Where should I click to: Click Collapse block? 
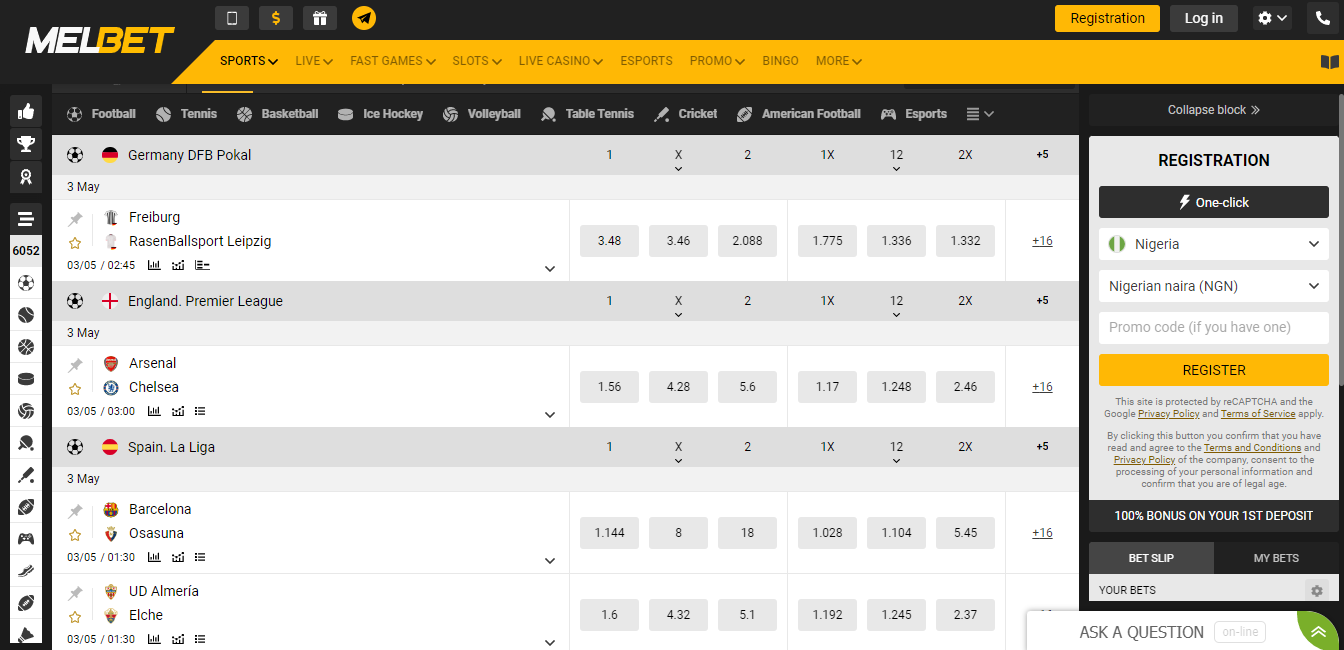tap(1214, 110)
